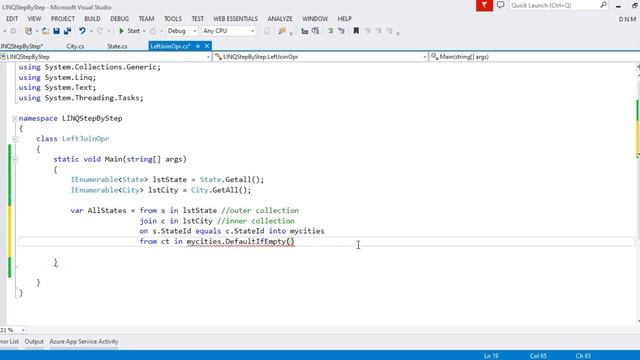Open the WEB ESSENTIALS menu
Image resolution: width=640 pixels, height=360 pixels.
[x=236, y=19]
